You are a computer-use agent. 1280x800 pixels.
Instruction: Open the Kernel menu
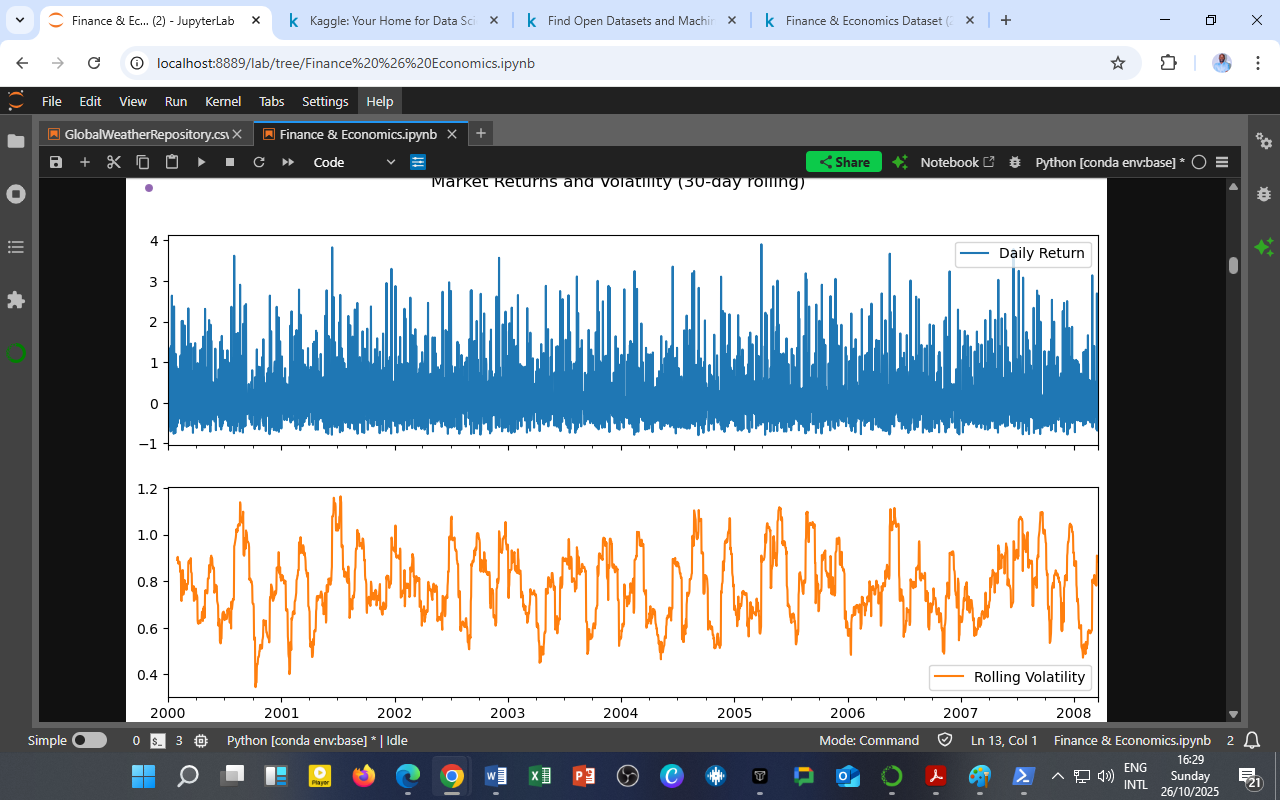click(x=222, y=101)
